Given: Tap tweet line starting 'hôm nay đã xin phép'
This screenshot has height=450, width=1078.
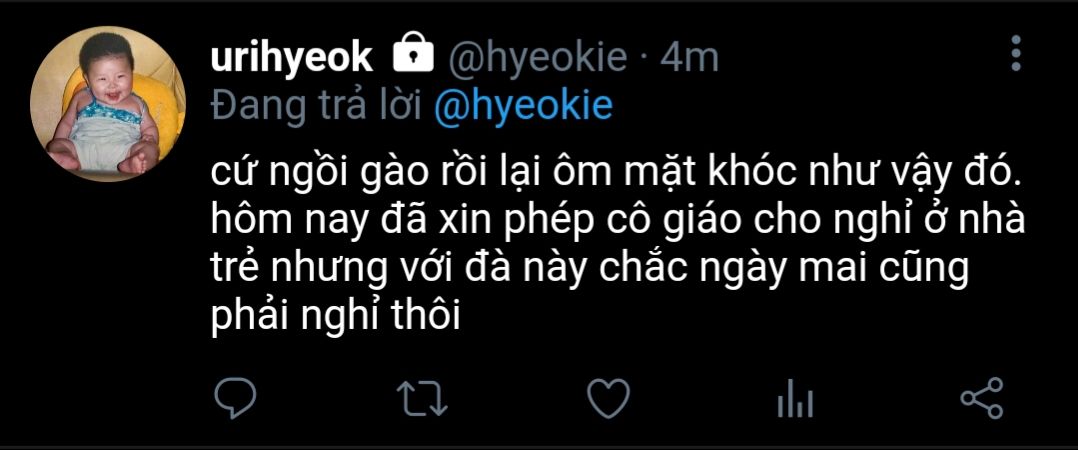Looking at the screenshot, I should pyautogui.click(x=617, y=221).
